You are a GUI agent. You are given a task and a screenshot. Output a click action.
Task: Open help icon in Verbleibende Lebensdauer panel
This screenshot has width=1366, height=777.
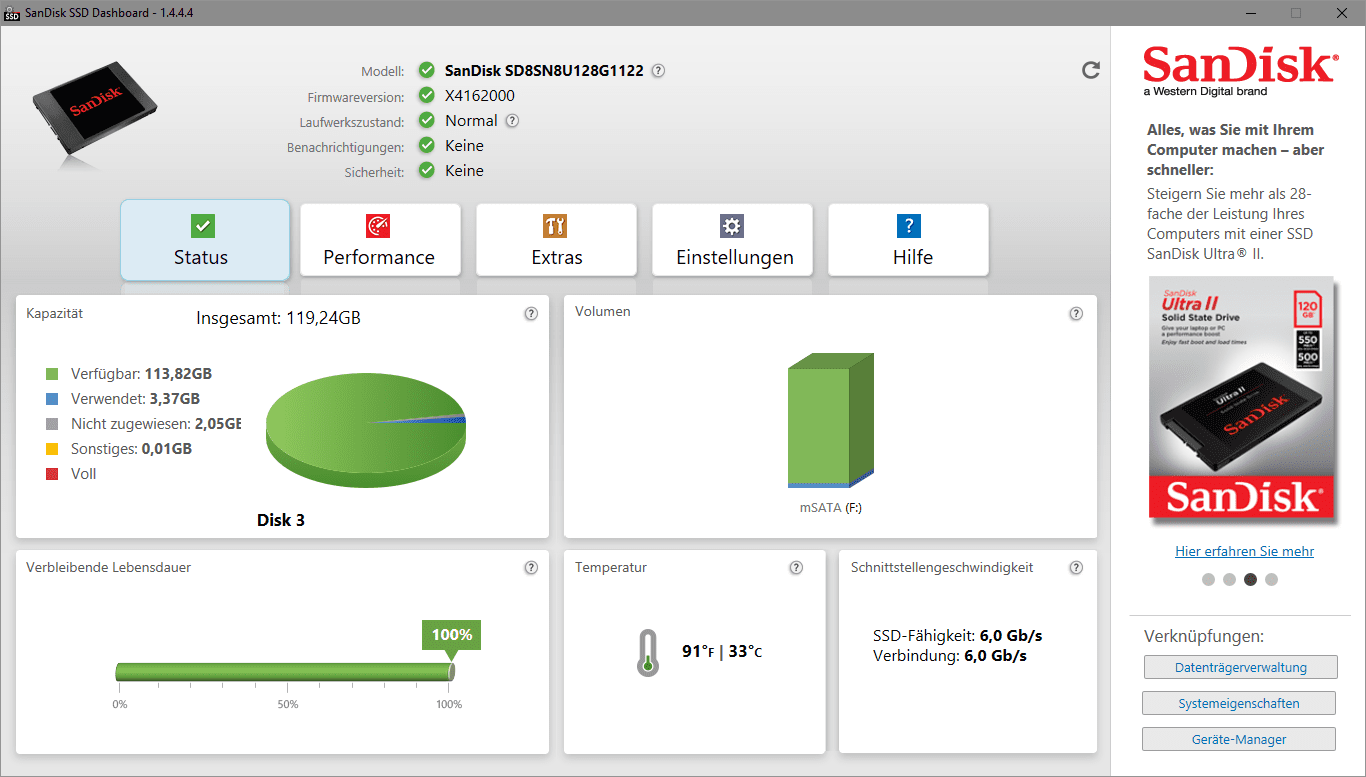point(531,568)
